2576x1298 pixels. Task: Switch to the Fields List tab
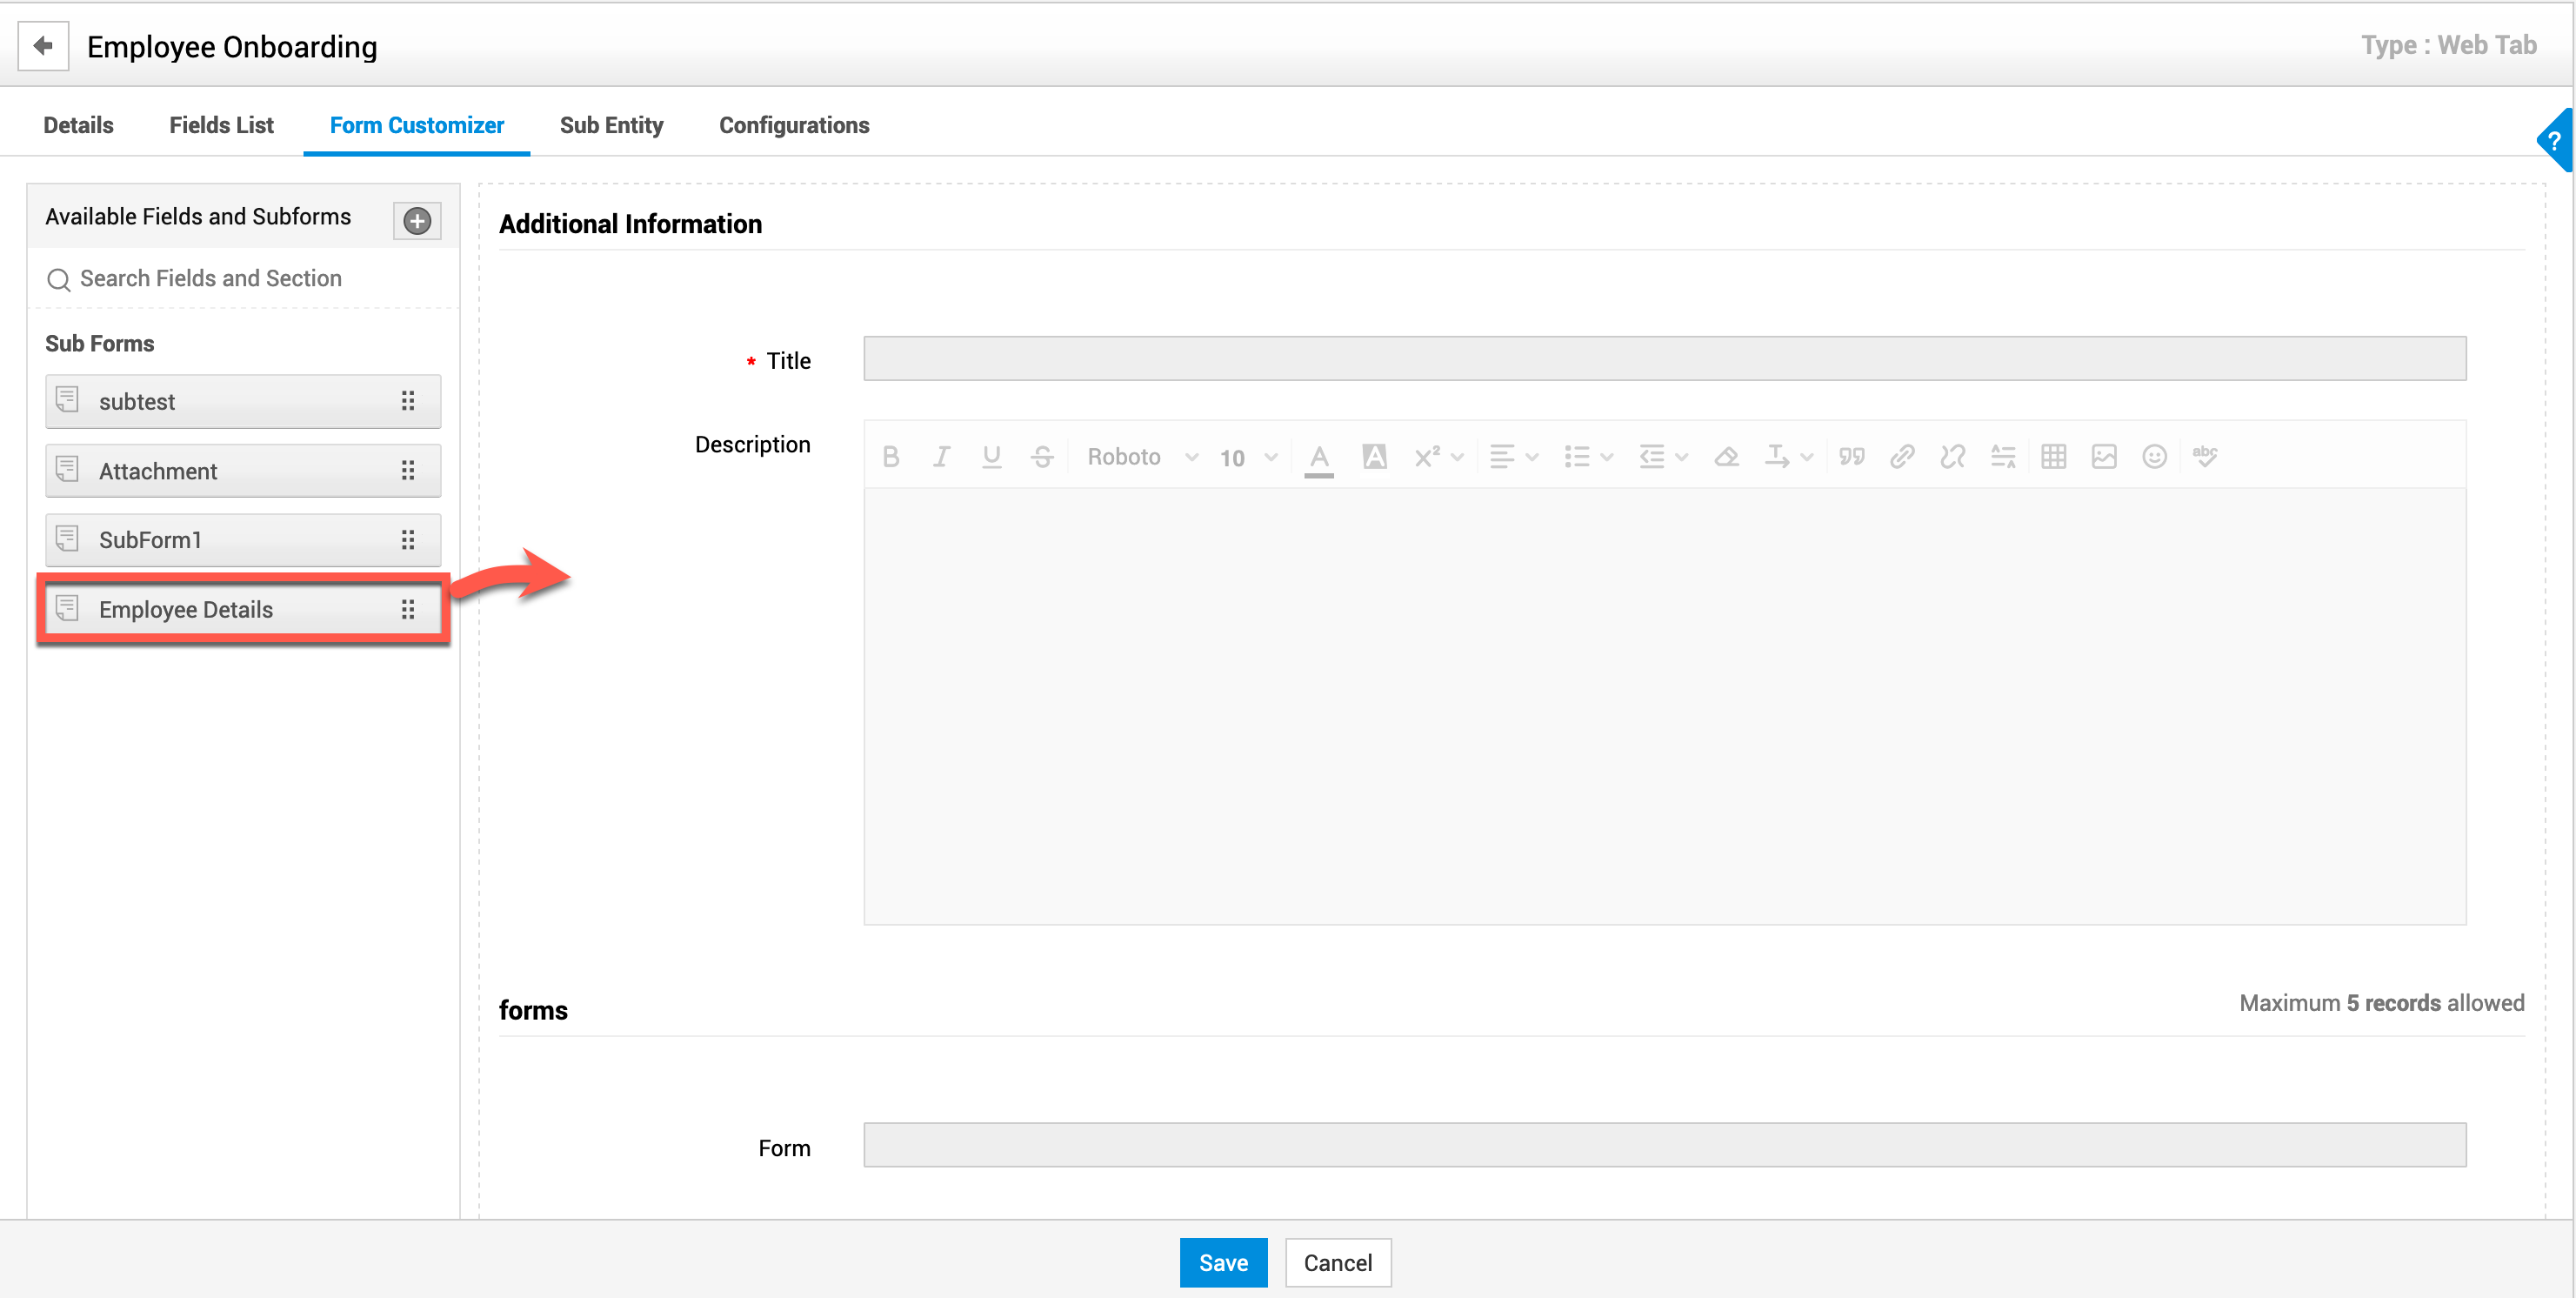(x=221, y=125)
